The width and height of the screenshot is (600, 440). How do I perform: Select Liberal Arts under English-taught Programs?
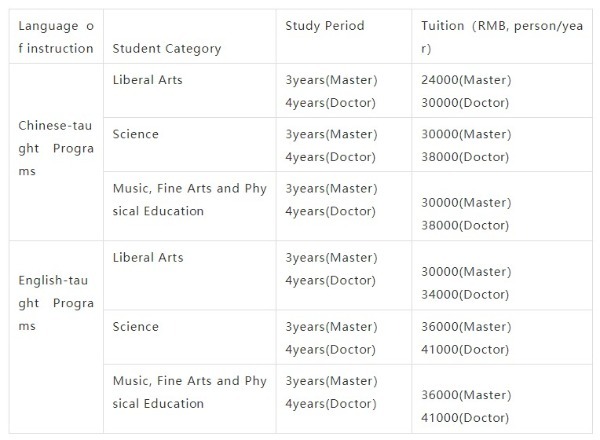(148, 257)
